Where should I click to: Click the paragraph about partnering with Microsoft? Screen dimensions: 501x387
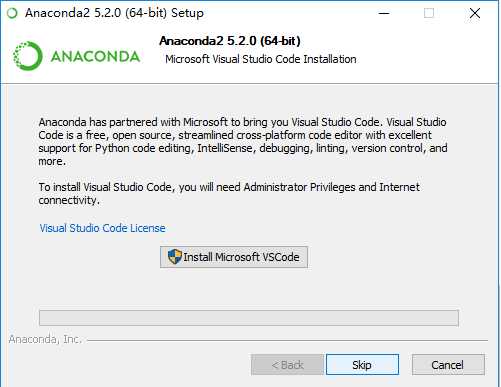click(x=243, y=141)
